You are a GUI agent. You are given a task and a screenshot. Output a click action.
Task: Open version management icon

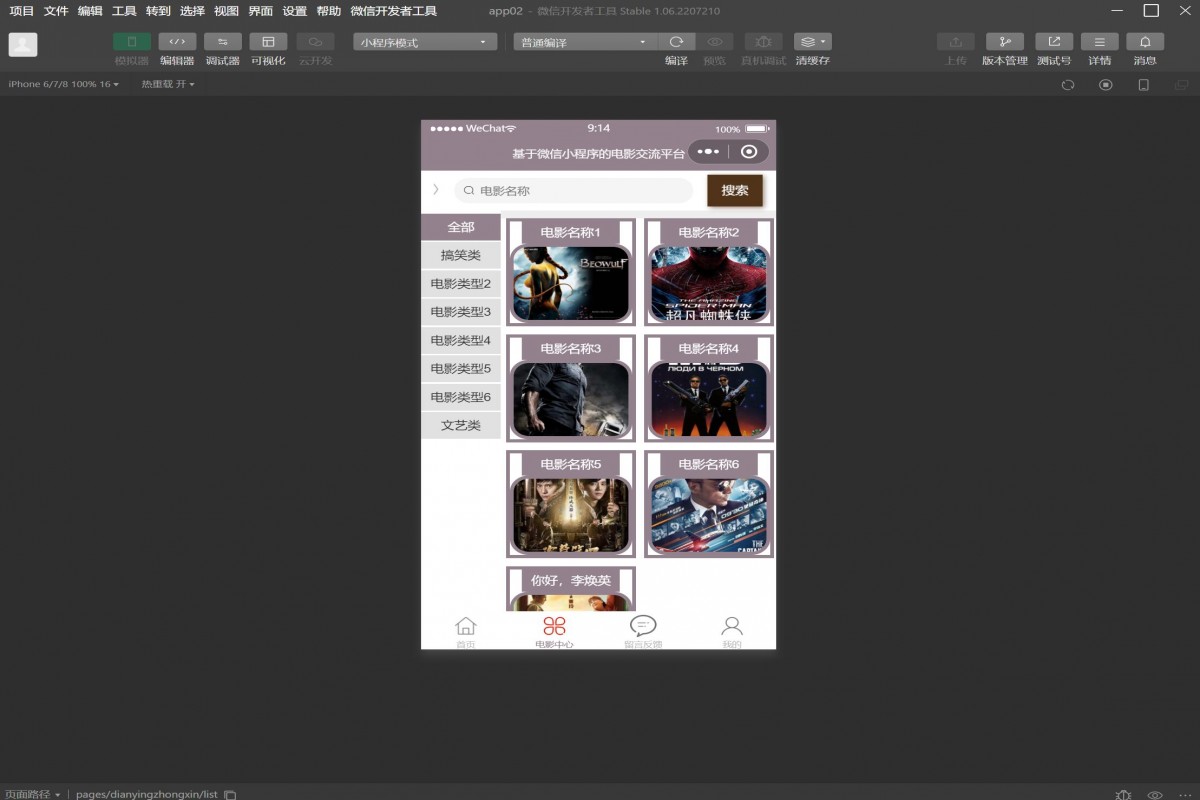[1004, 42]
